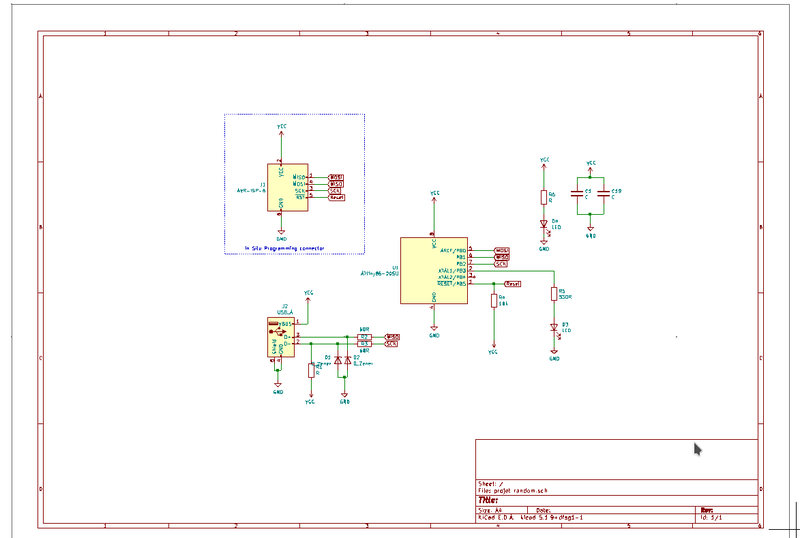Select the "In Situ Programming connector" text

pyautogui.click(x=284, y=246)
